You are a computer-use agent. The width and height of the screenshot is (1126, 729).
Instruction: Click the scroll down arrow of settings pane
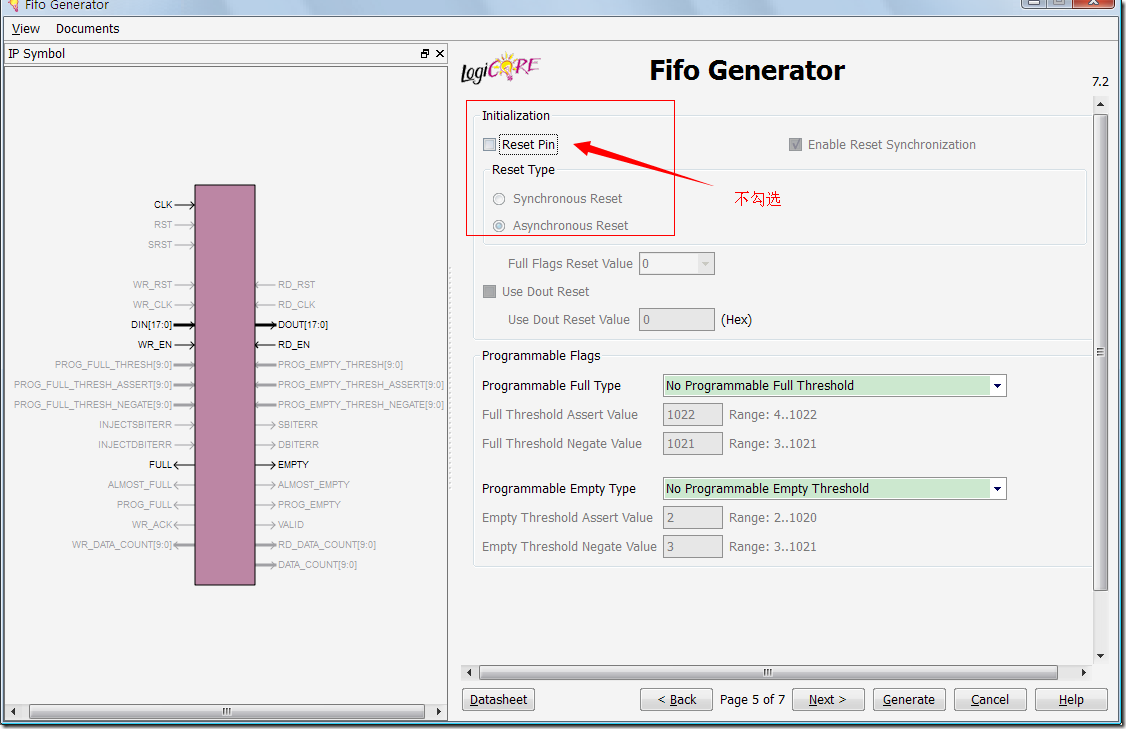pos(1100,656)
